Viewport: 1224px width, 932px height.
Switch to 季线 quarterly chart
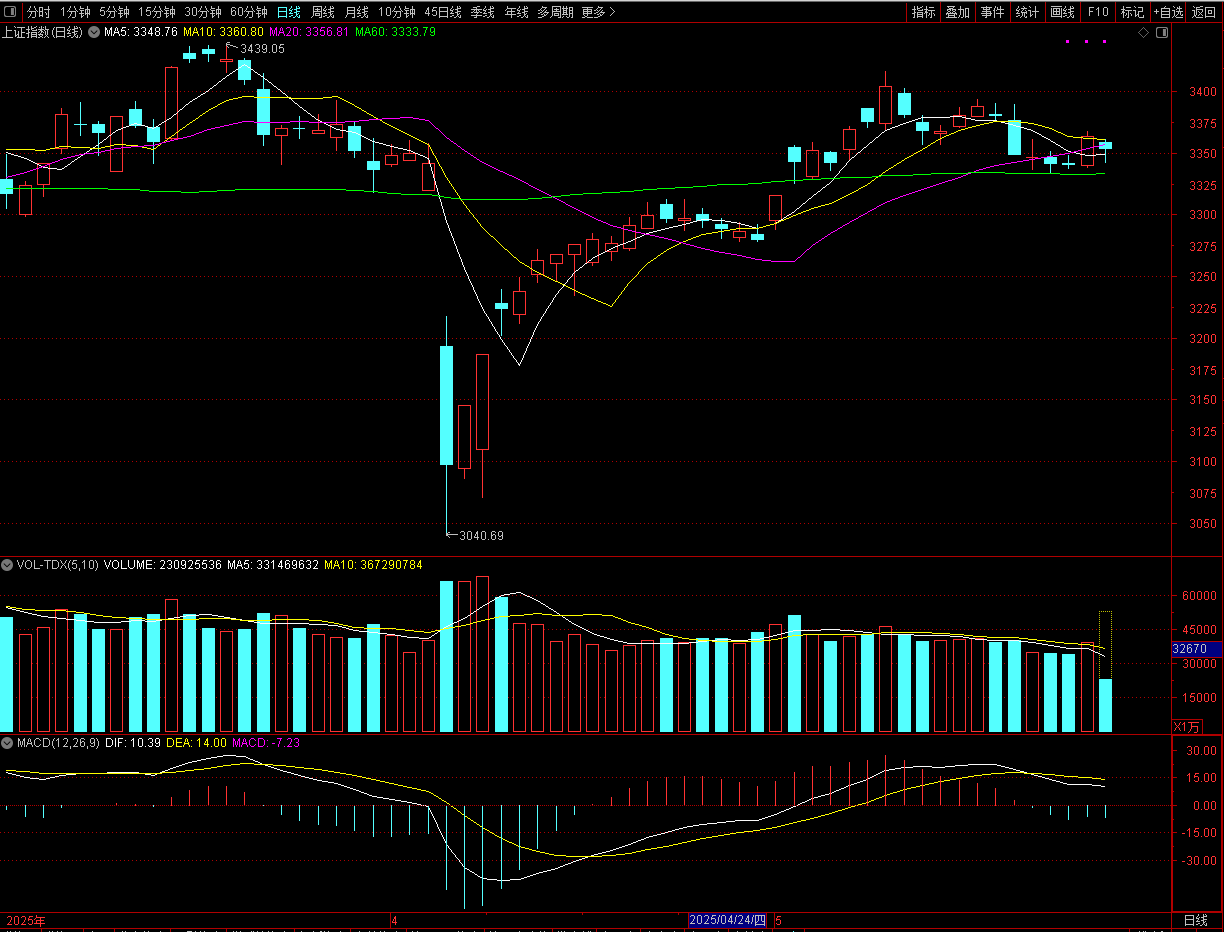click(483, 12)
